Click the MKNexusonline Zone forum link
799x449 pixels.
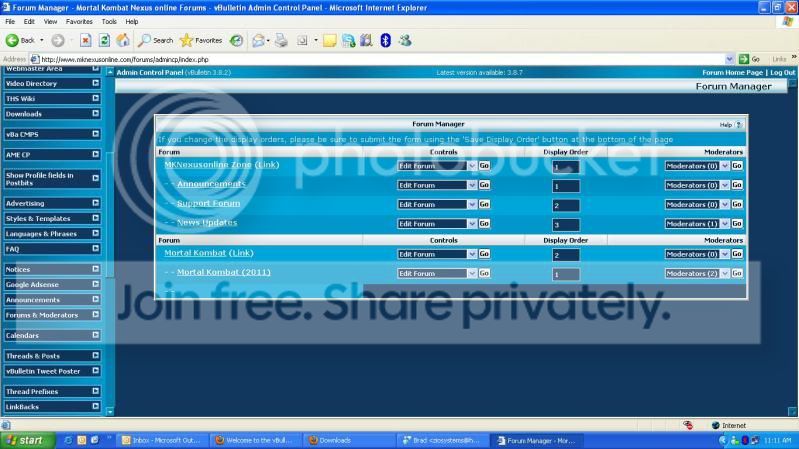coord(222,165)
